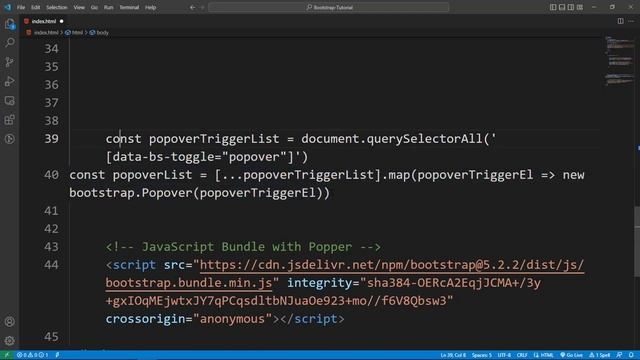Click the Go Back arrow

tap(192, 7)
